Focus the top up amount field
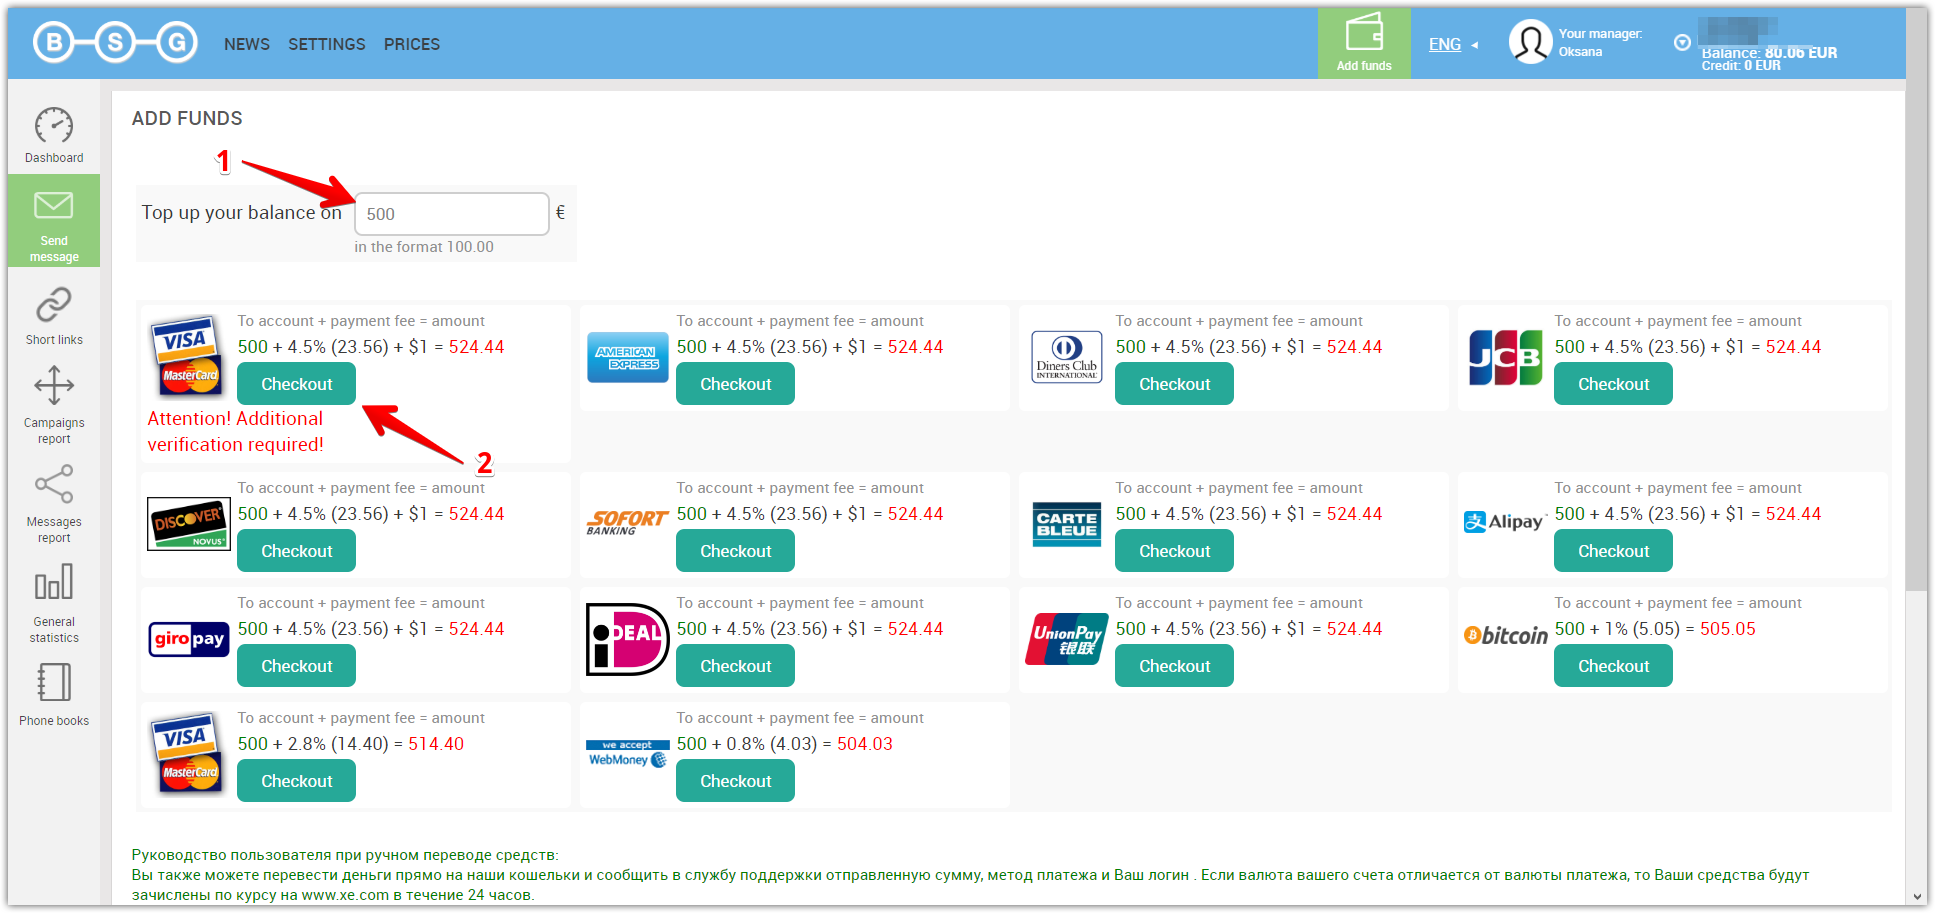Viewport: 1935px width, 913px height. pyautogui.click(x=452, y=214)
